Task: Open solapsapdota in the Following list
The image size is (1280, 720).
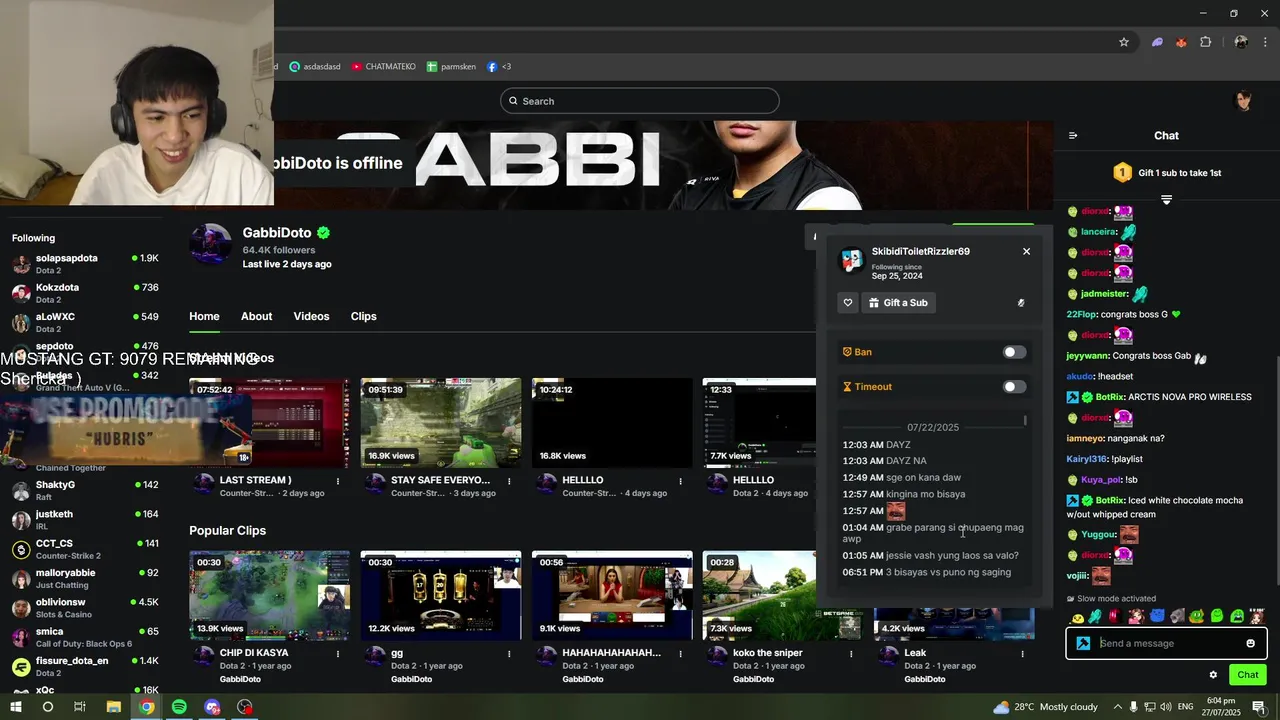Action: click(85, 264)
